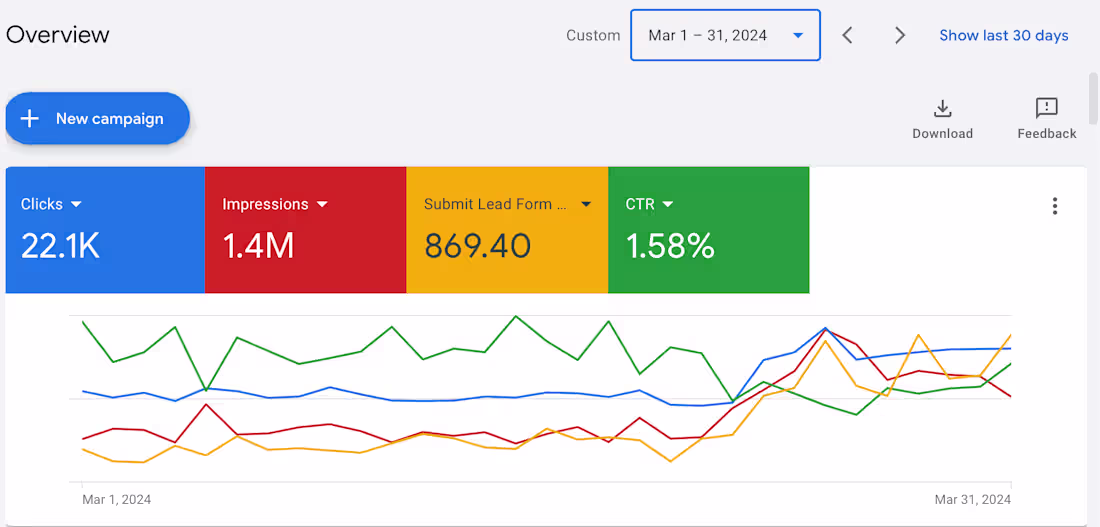Click the Mar 31, 2024 axis label
The image size is (1100, 527).
973,500
